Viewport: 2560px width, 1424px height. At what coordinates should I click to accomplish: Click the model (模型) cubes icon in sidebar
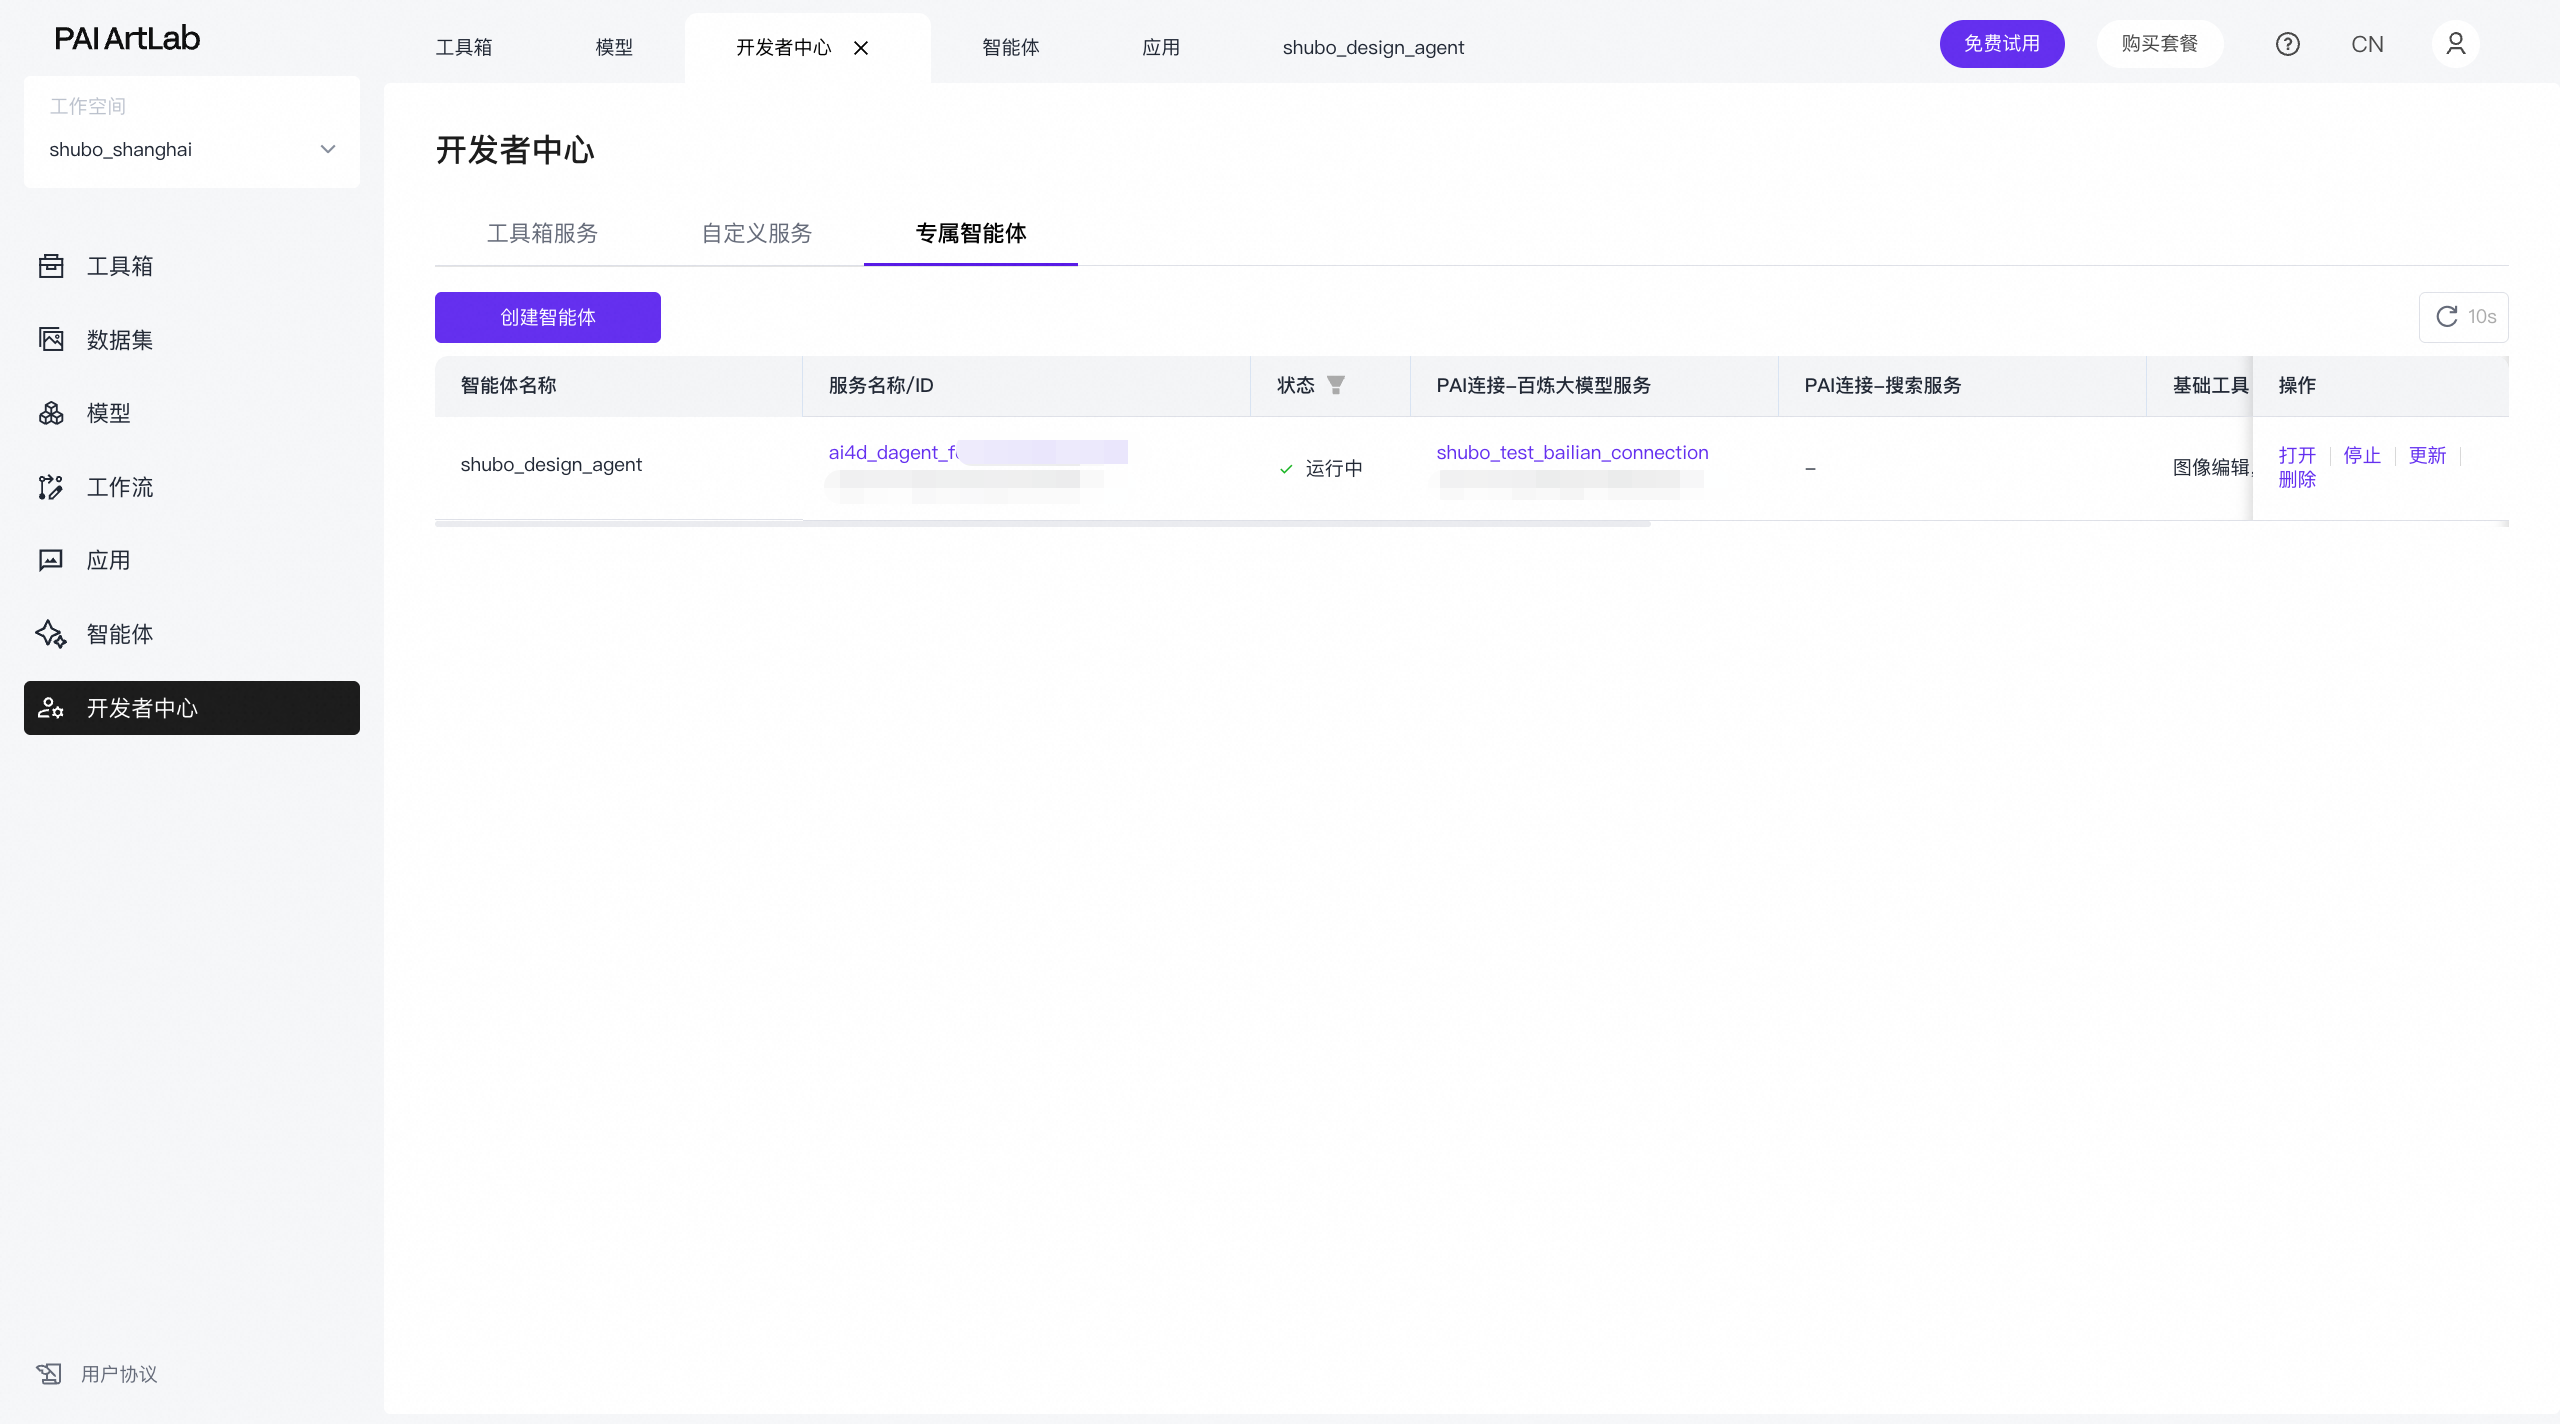(x=51, y=413)
